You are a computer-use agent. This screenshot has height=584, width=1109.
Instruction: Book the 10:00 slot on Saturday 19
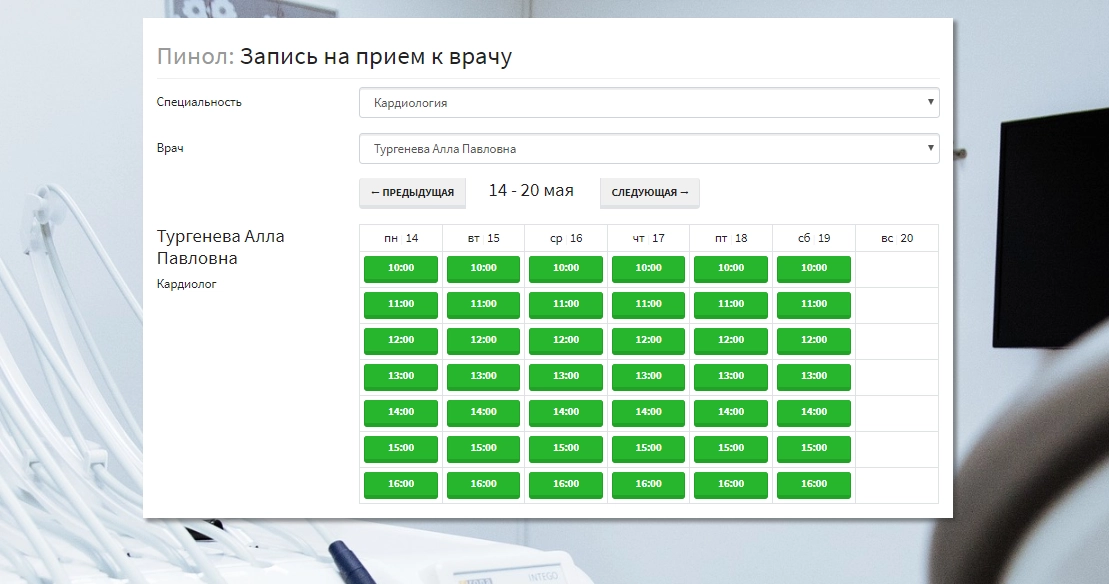[x=813, y=268]
